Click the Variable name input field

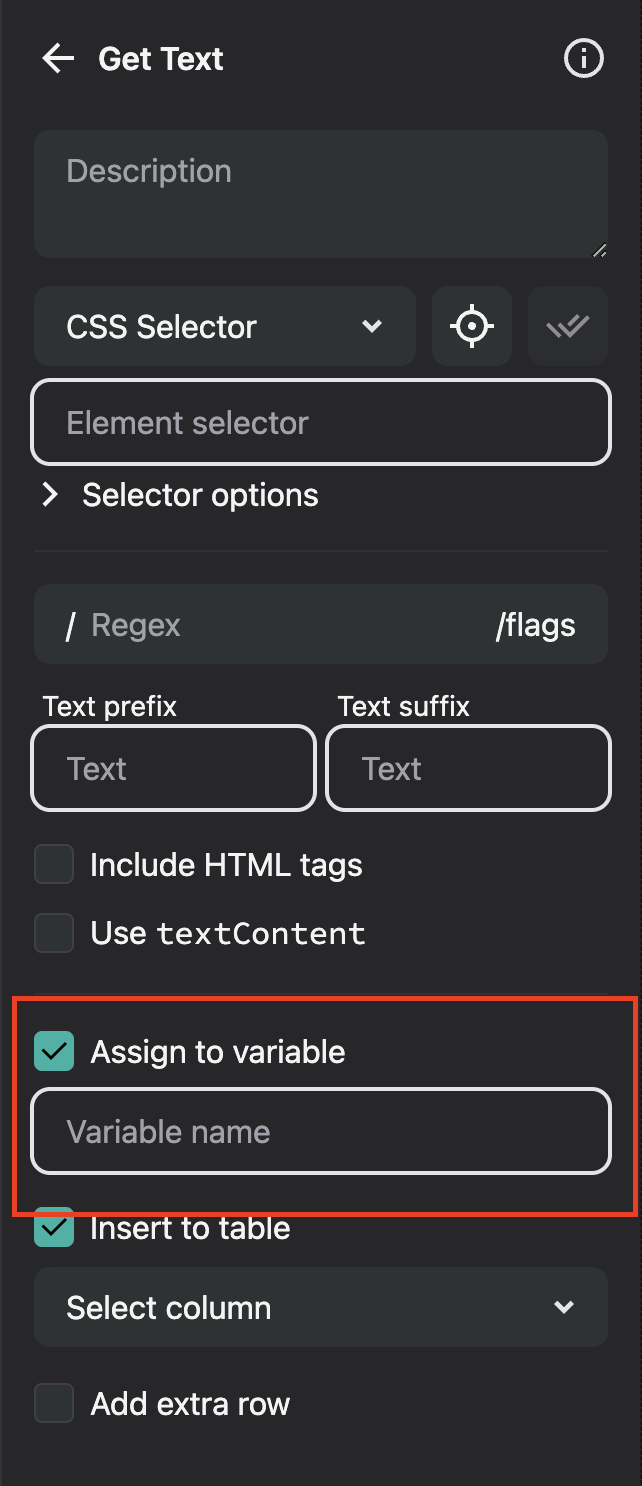321,1131
